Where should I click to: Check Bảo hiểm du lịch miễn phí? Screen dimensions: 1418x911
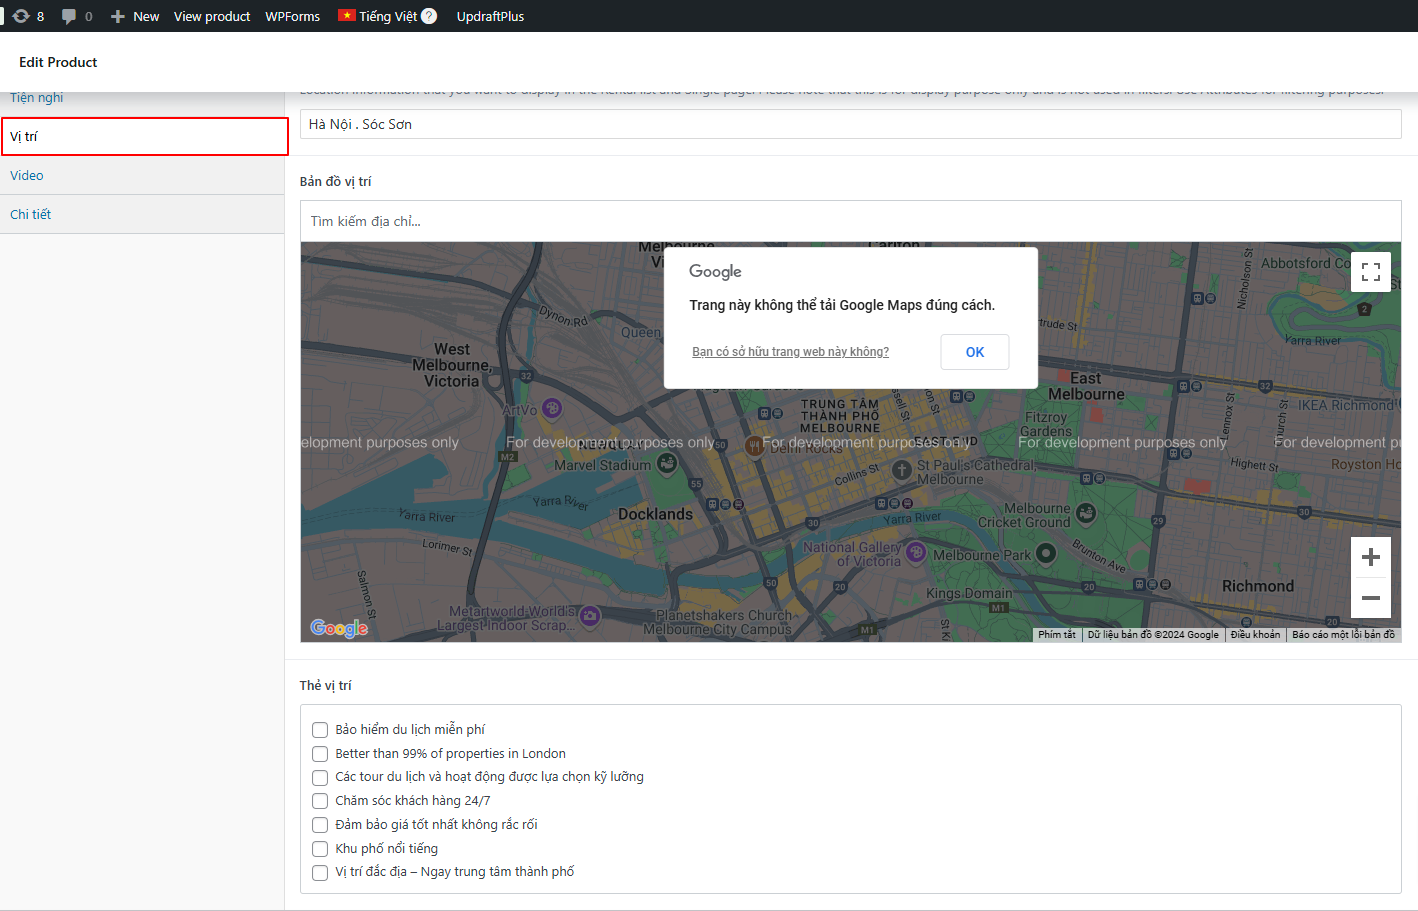click(x=320, y=730)
